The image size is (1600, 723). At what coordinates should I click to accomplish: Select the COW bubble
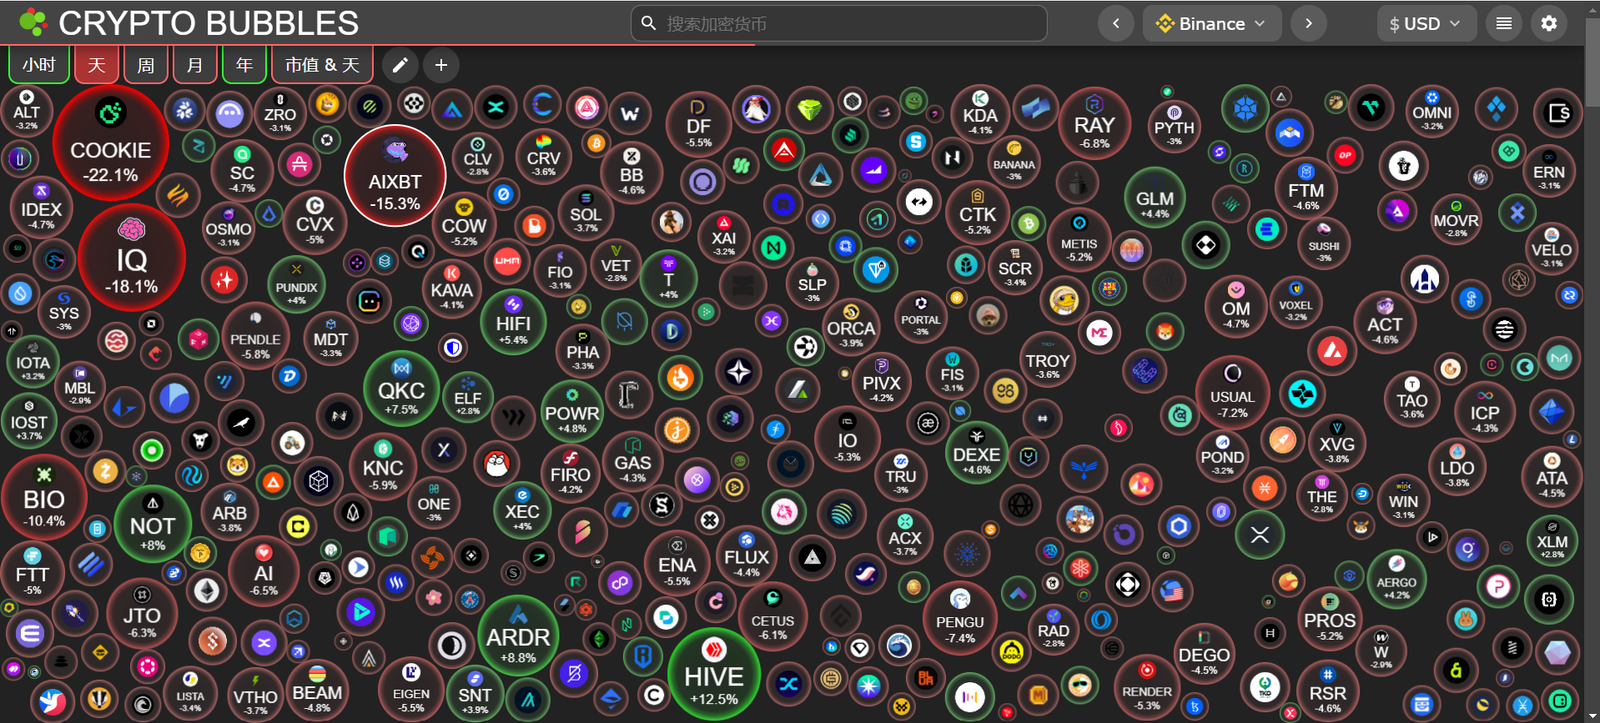(x=464, y=225)
